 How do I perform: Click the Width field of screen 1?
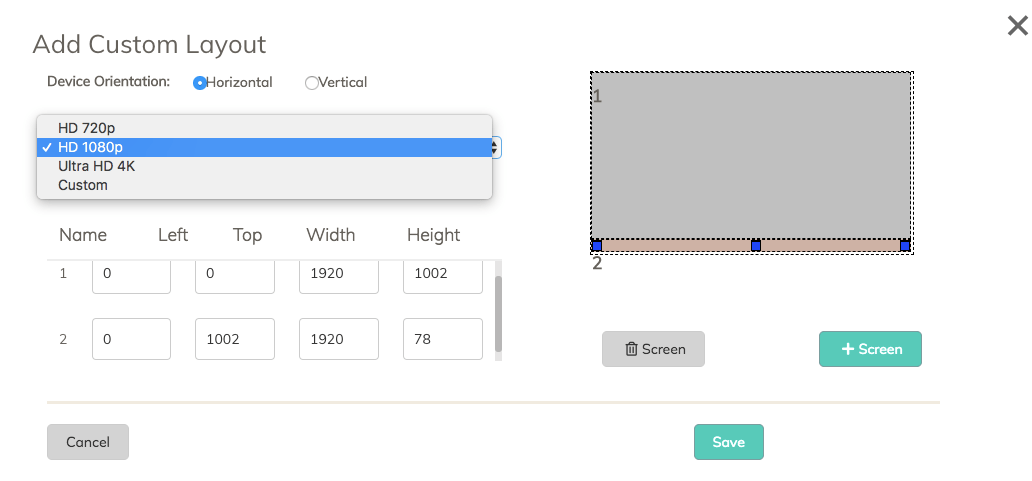click(x=339, y=273)
